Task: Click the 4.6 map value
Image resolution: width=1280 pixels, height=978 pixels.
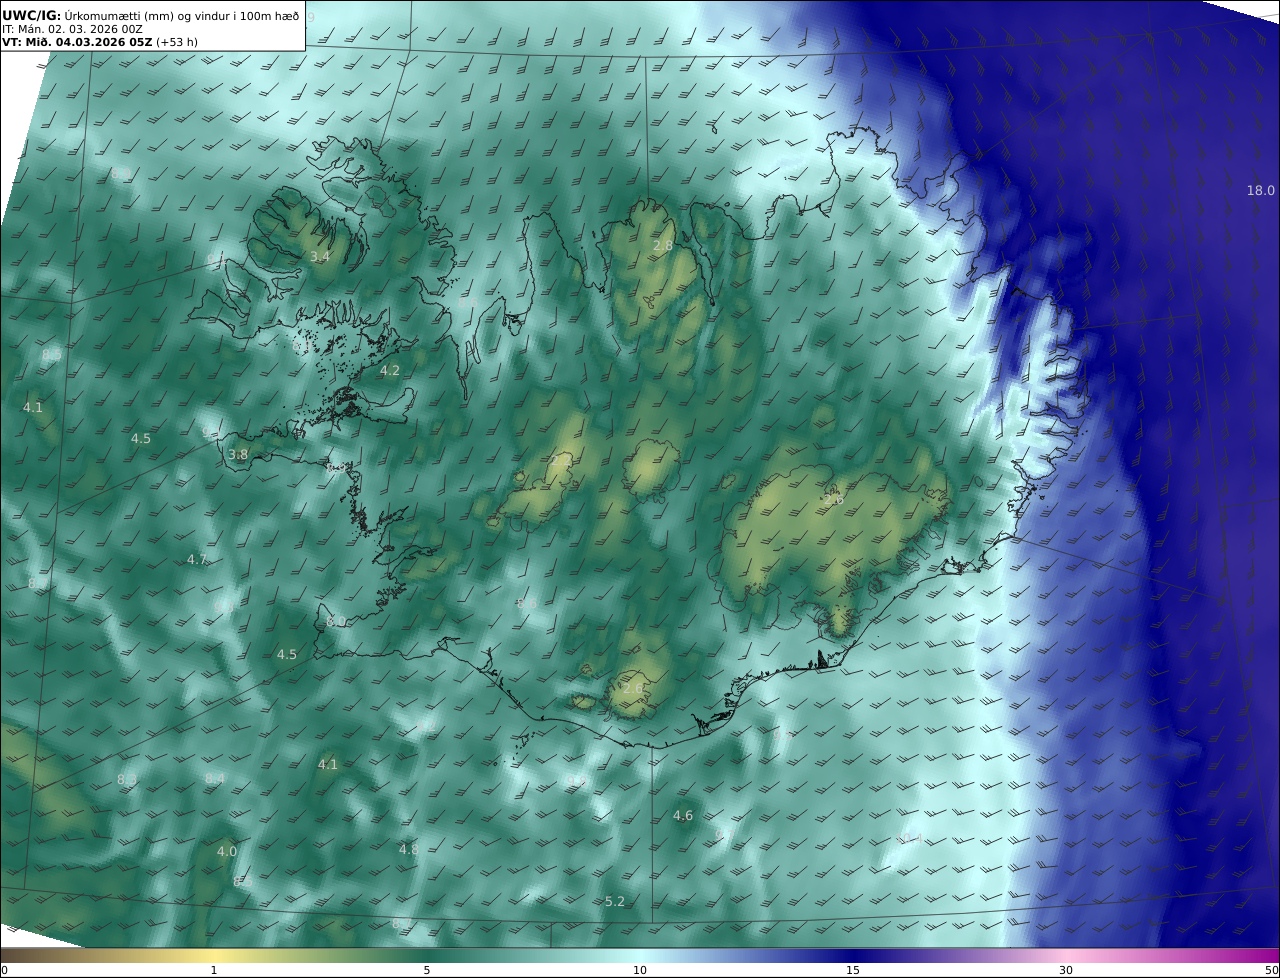Action: coord(683,816)
